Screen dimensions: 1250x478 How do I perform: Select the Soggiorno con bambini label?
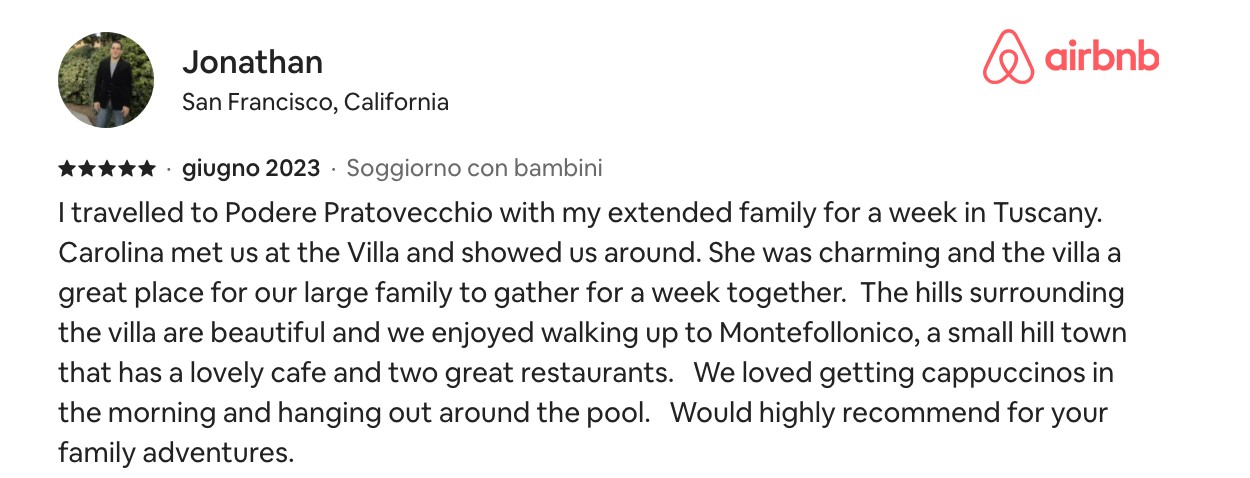[474, 168]
